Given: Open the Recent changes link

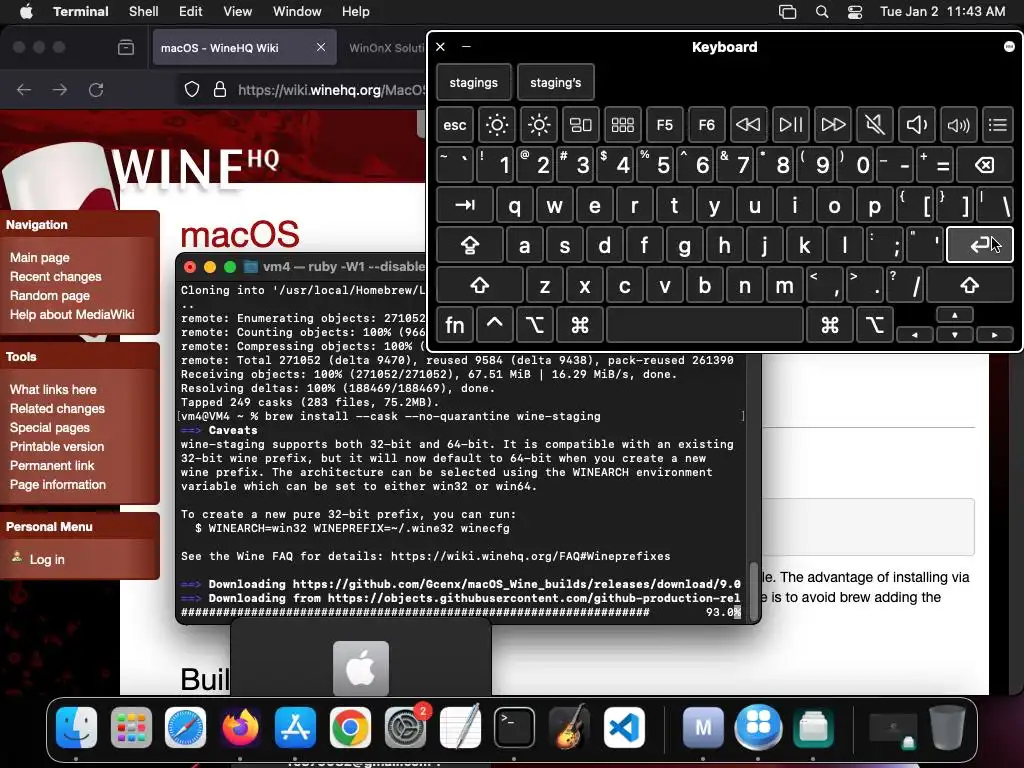Looking at the screenshot, I should [x=56, y=276].
